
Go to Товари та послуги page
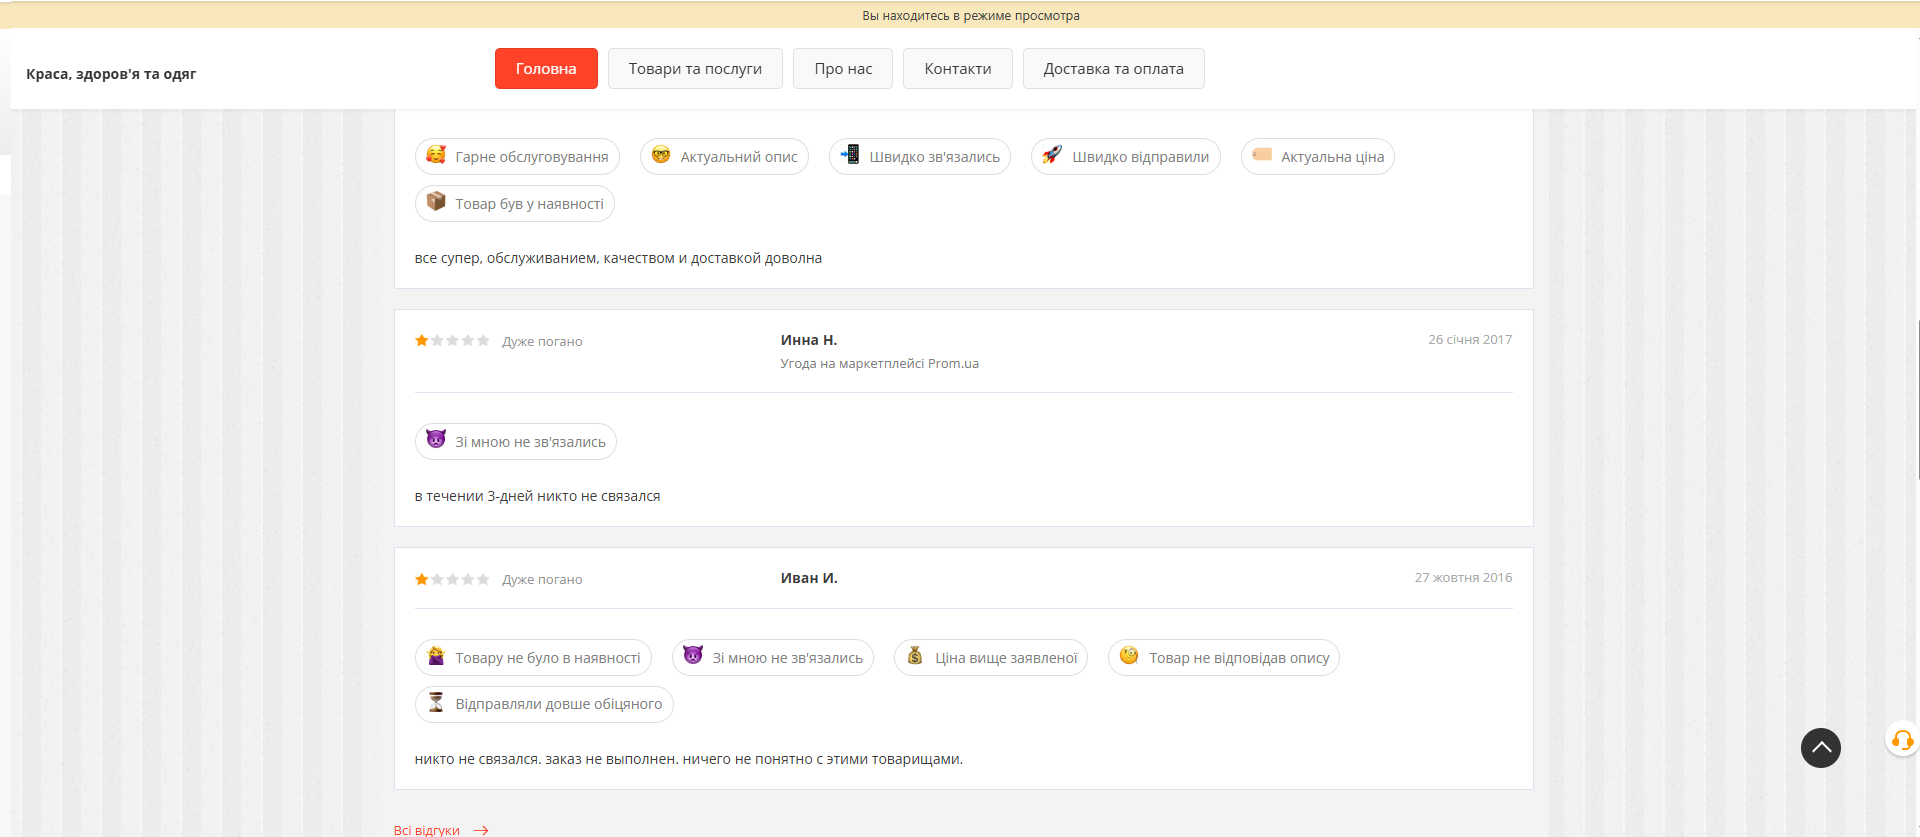pyautogui.click(x=695, y=69)
